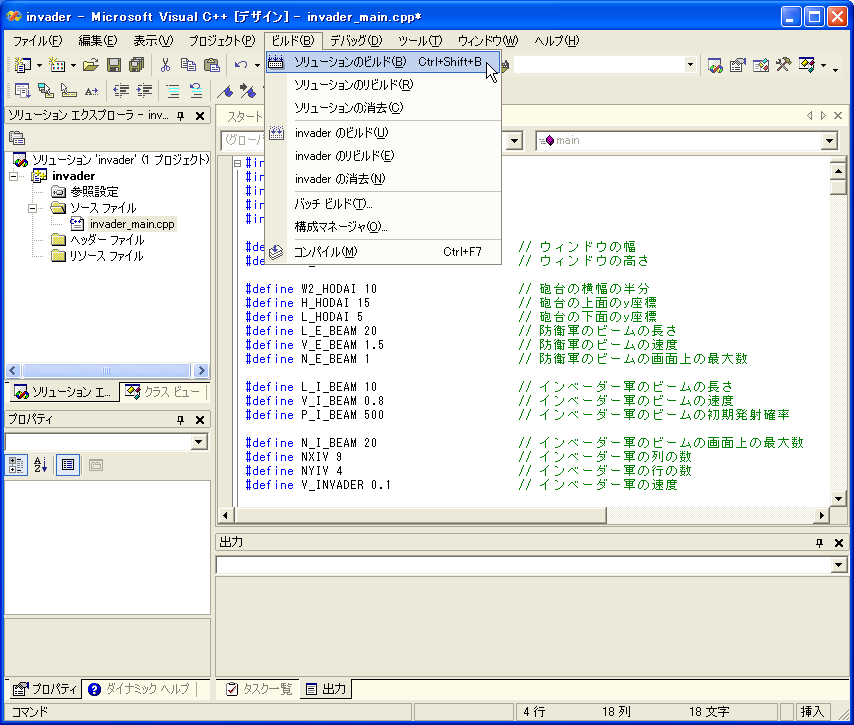Screen dimensions: 854x725
Task: Click the Open File folder icon
Action: coord(90,65)
